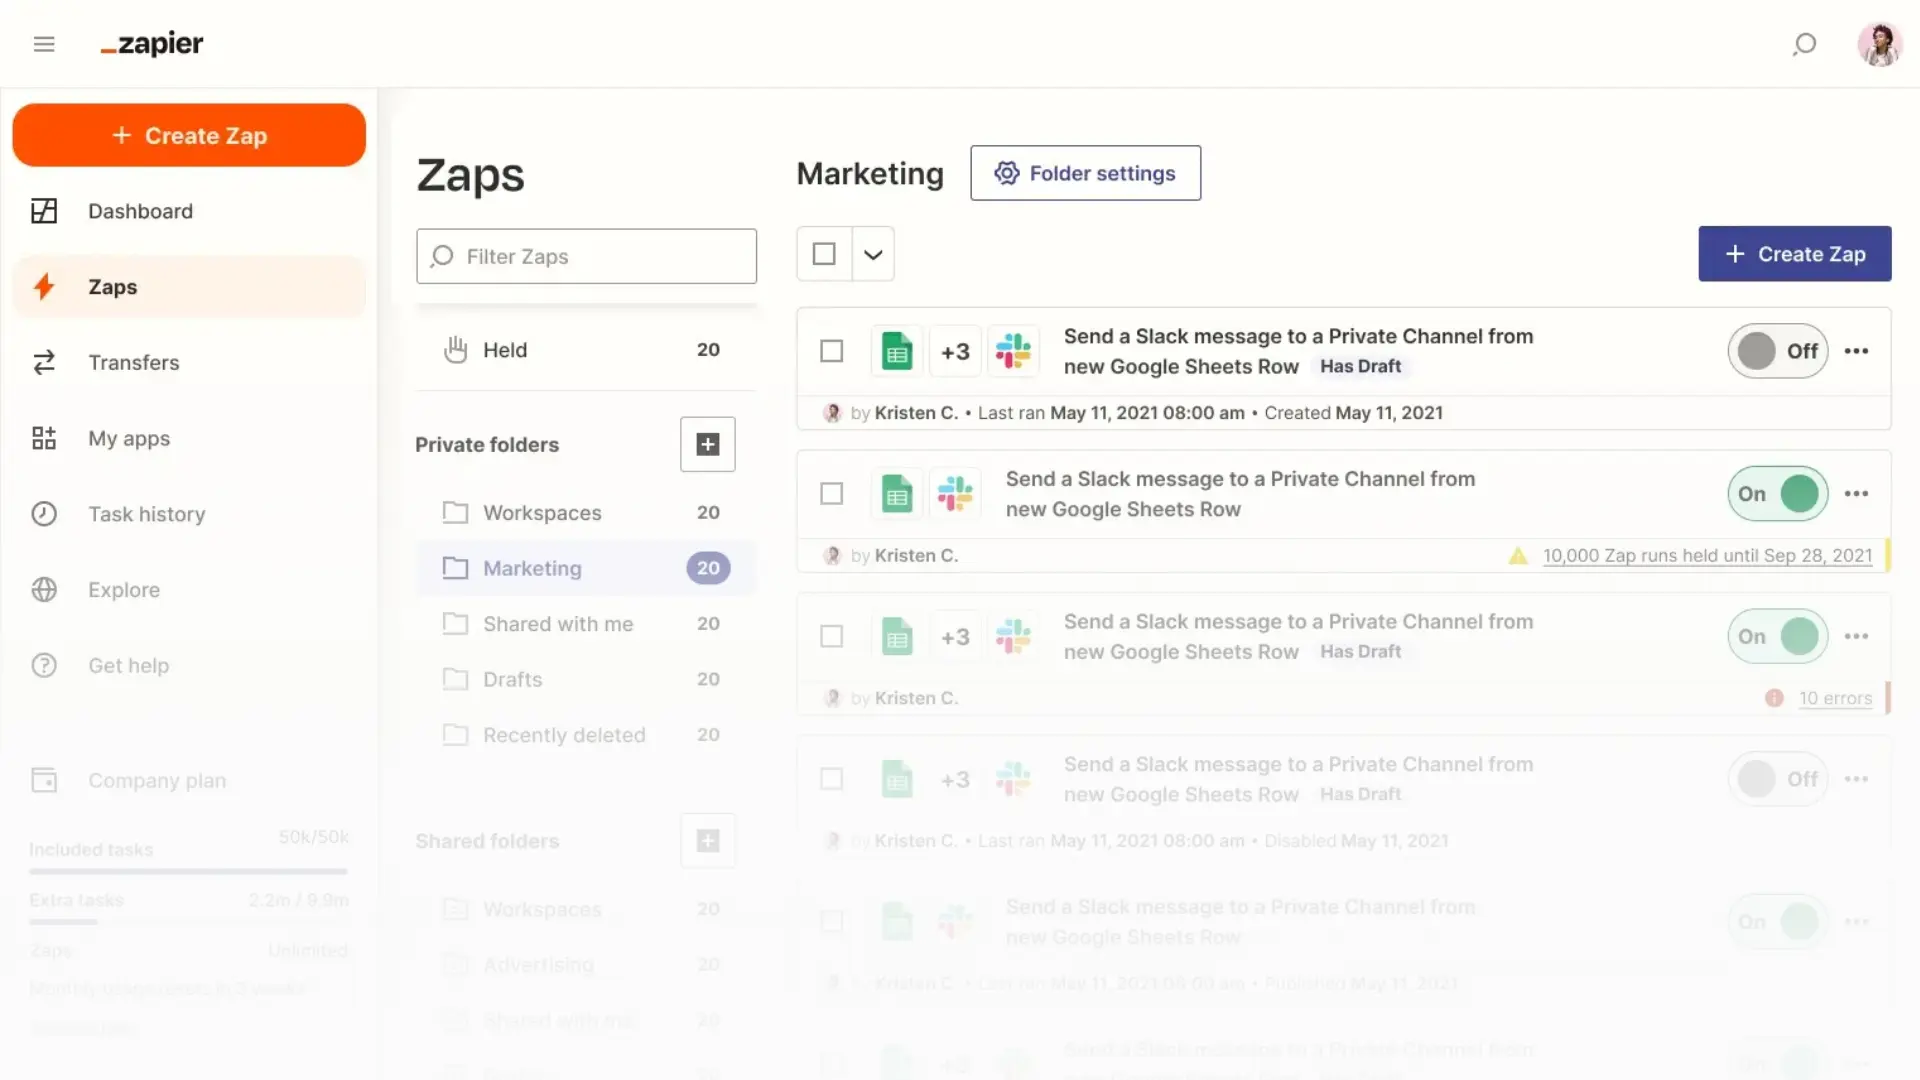Click Google Sheets icon on first zap

click(897, 351)
